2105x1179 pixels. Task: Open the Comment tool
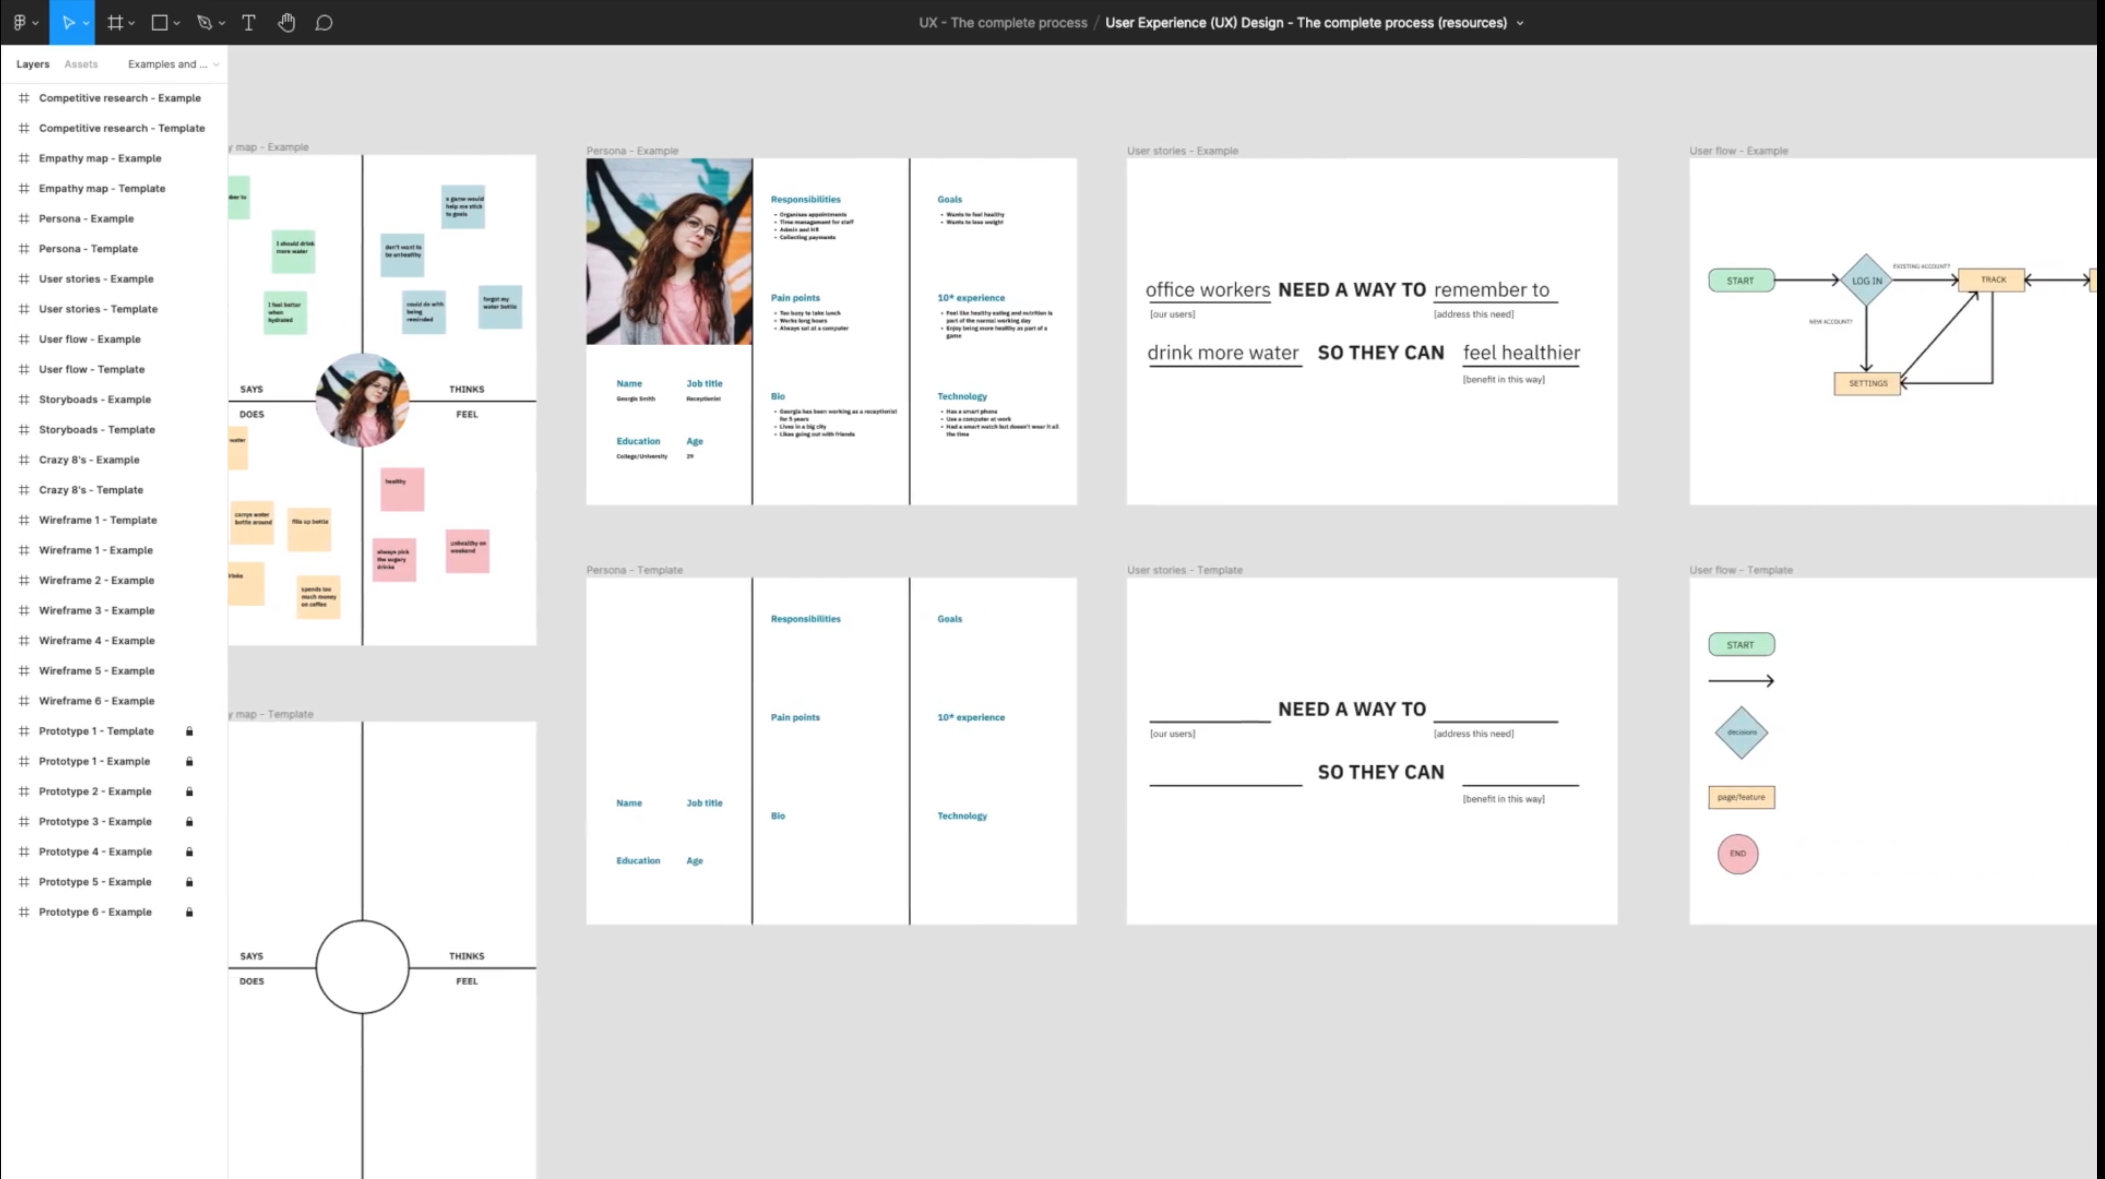323,22
